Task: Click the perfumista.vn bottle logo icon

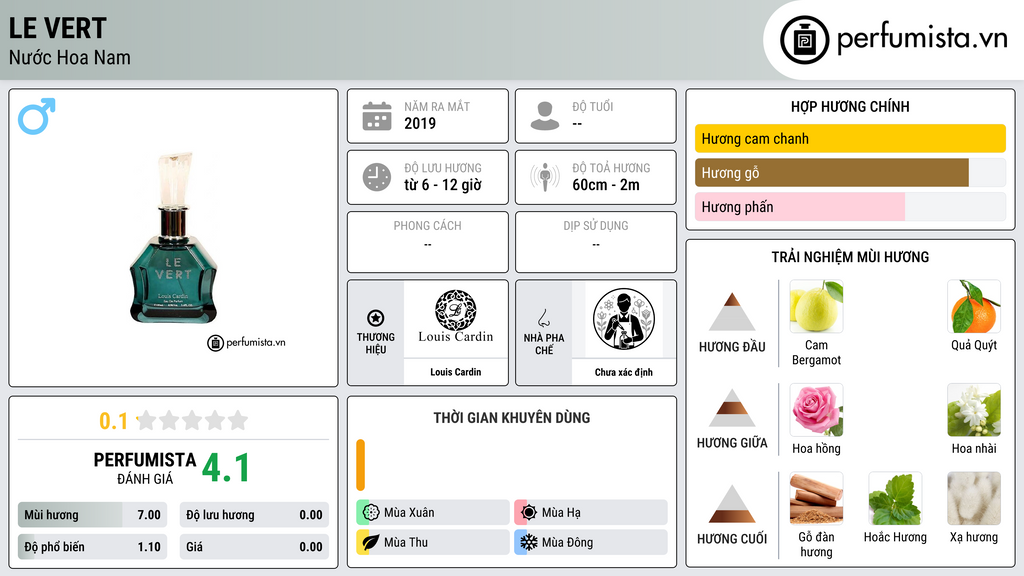Action: click(804, 40)
